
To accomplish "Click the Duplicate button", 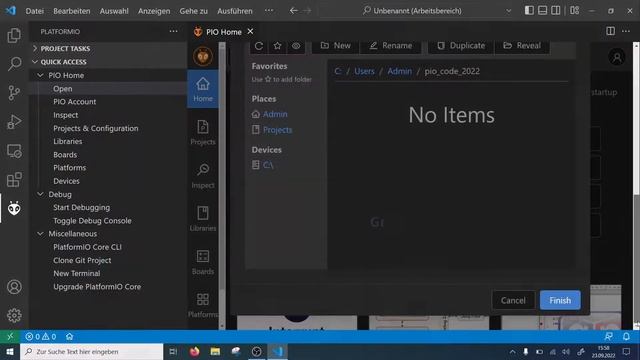I will click(461, 46).
